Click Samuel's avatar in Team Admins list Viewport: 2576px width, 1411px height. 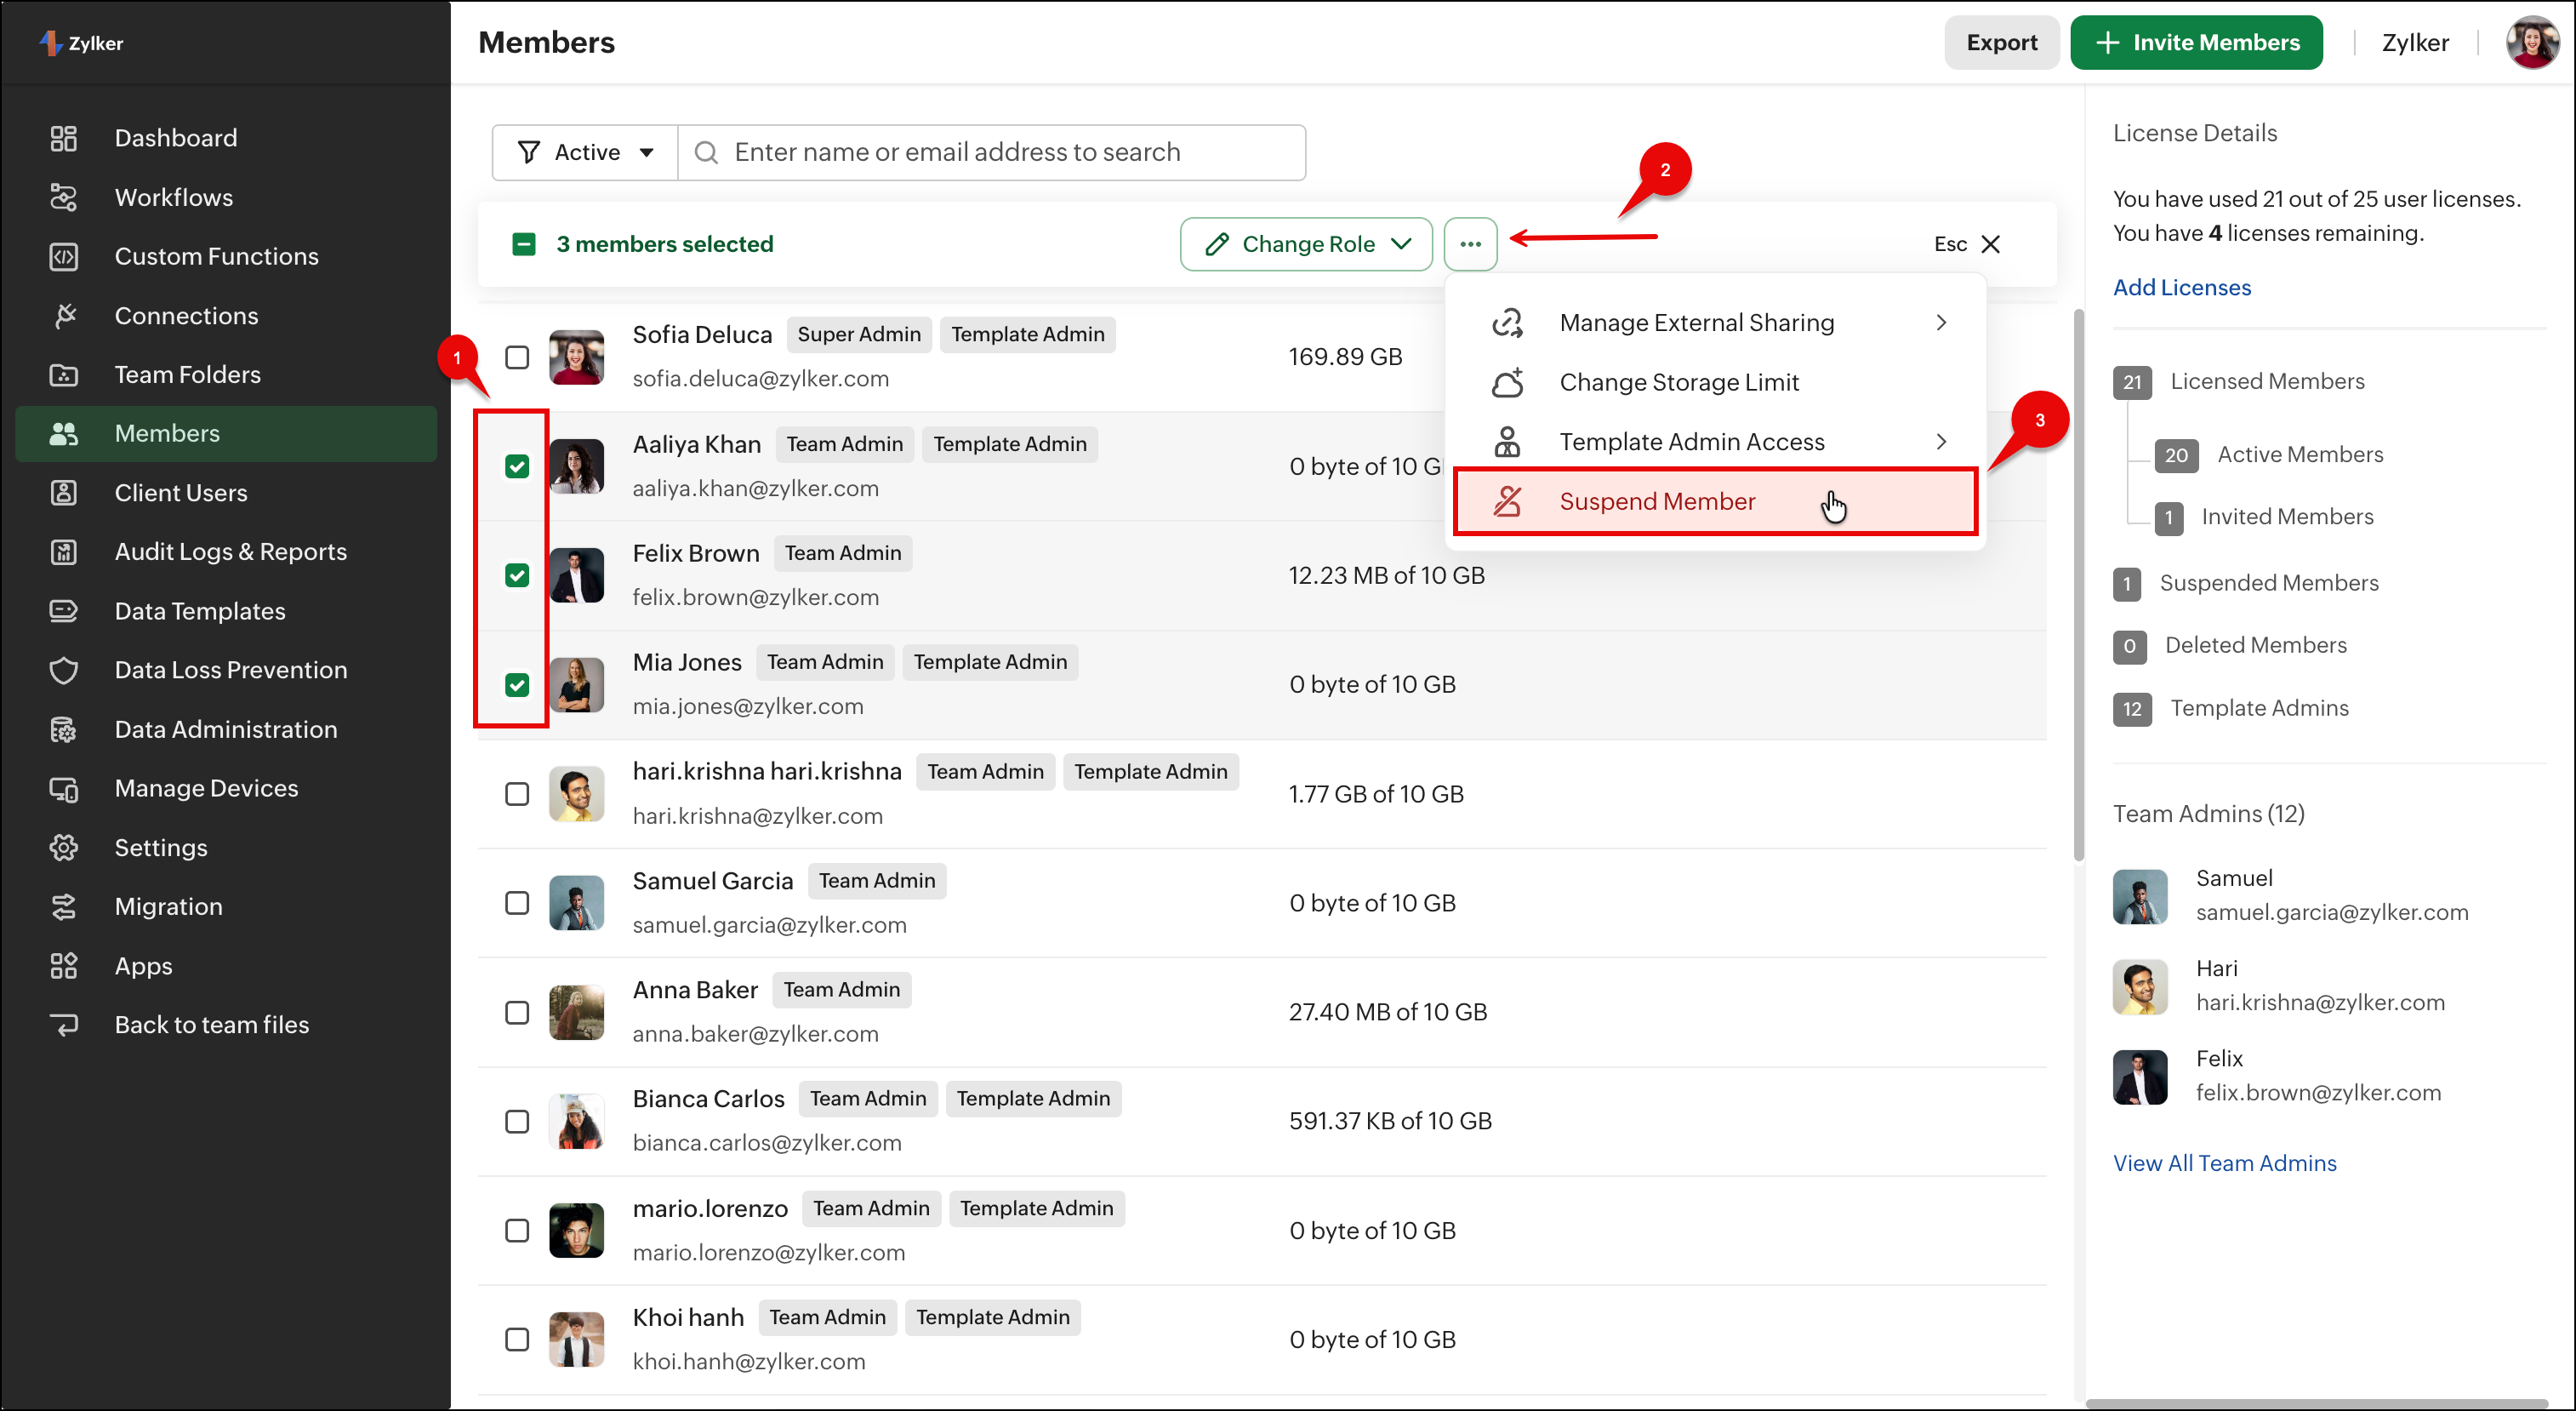click(x=2140, y=896)
